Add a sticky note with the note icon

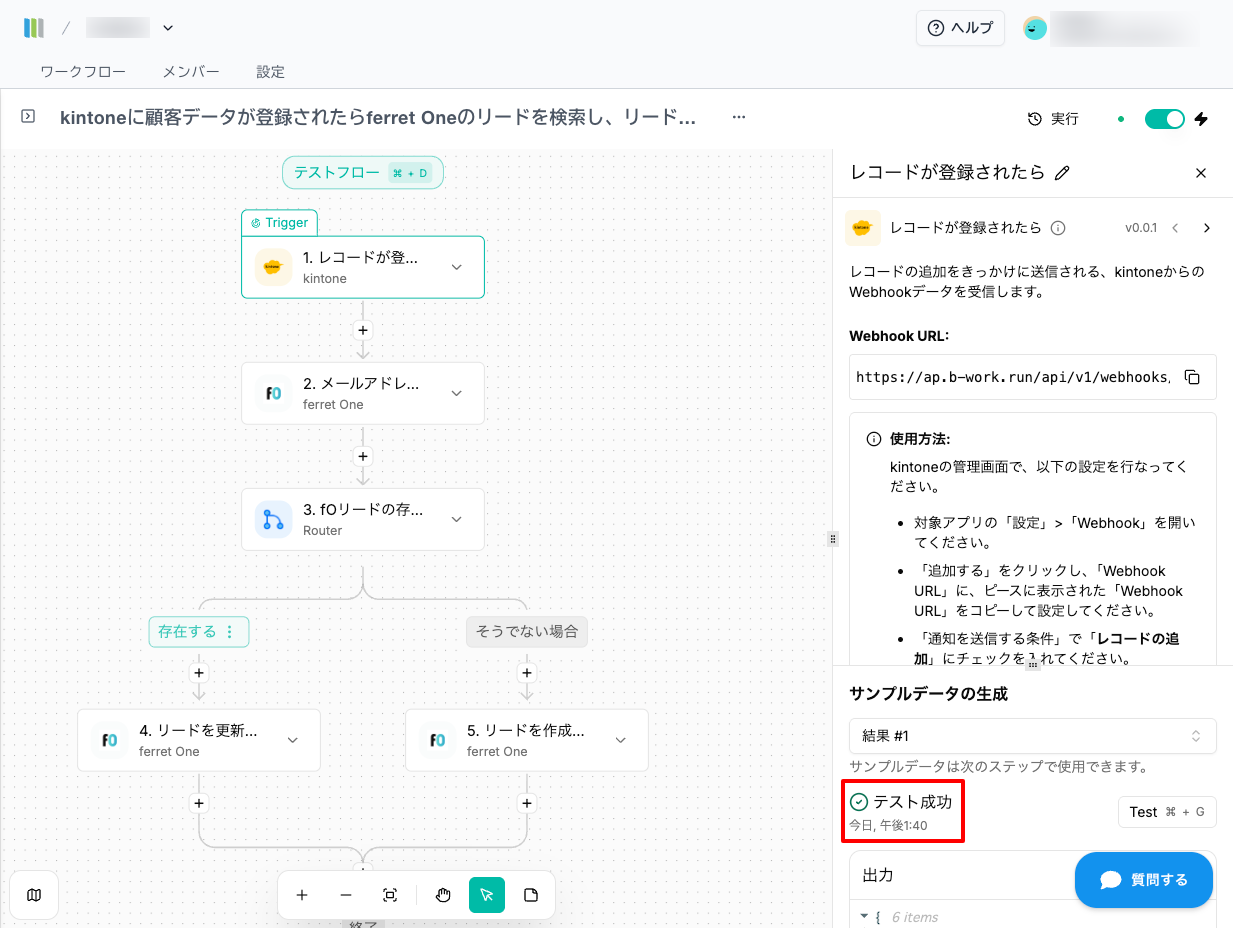tap(531, 895)
